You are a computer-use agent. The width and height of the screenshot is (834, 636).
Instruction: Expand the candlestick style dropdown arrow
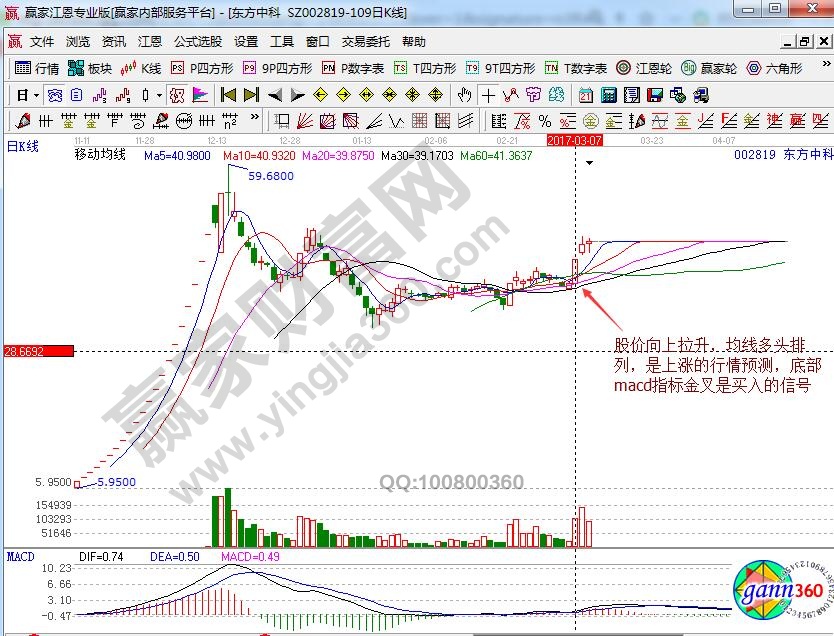[x=159, y=95]
